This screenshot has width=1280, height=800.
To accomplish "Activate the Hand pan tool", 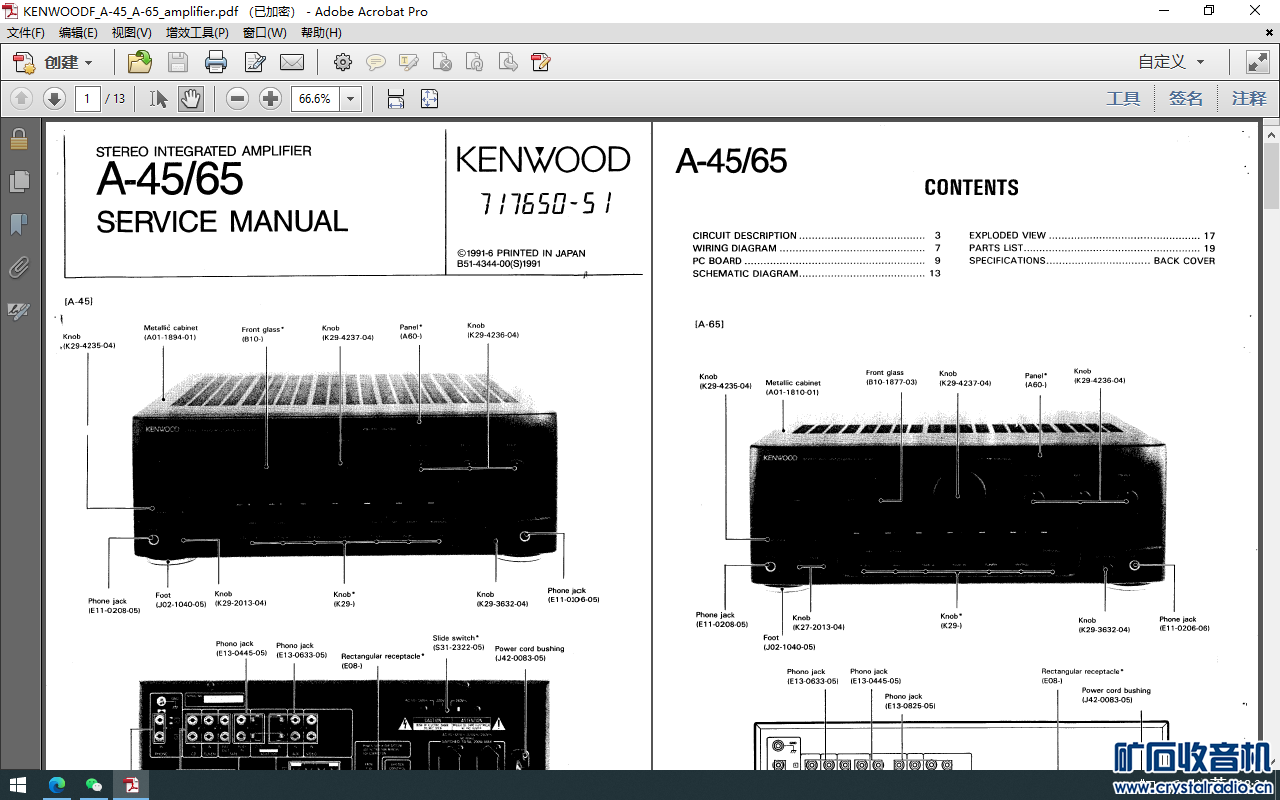I will pyautogui.click(x=191, y=98).
